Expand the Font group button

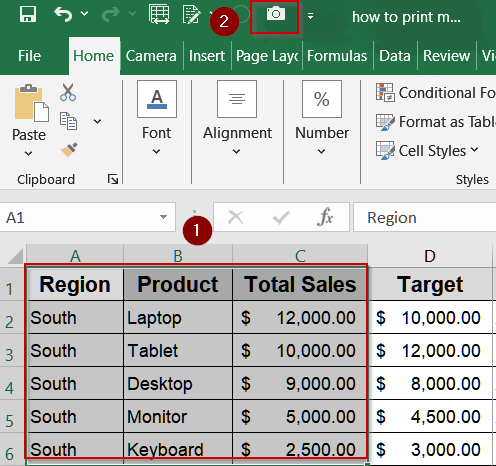point(157,117)
